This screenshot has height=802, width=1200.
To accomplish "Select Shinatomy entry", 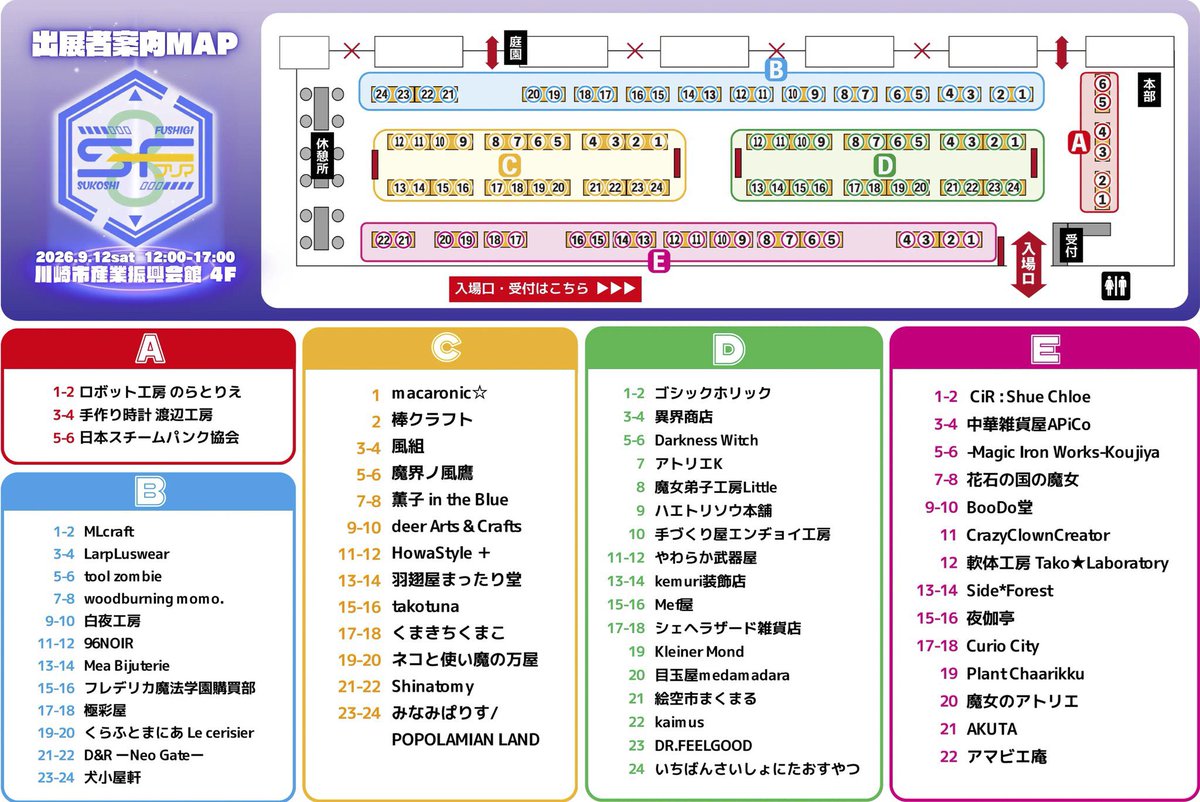I will [x=432, y=687].
